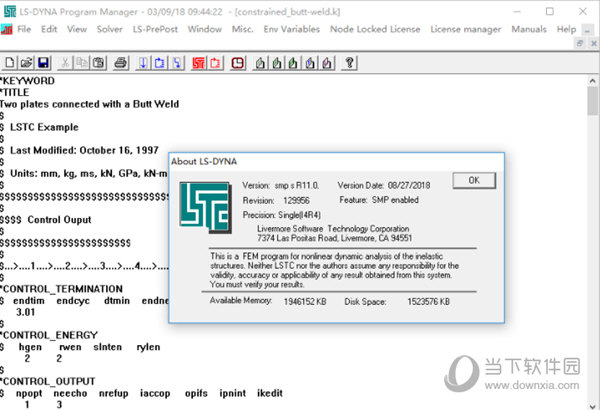Minimize the inner document via menu bar button

[x=587, y=29]
